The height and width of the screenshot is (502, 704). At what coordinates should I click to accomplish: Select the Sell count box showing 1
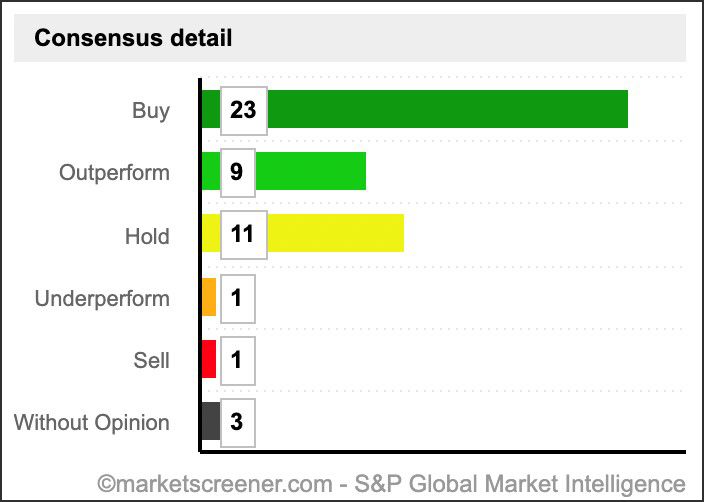click(x=237, y=360)
